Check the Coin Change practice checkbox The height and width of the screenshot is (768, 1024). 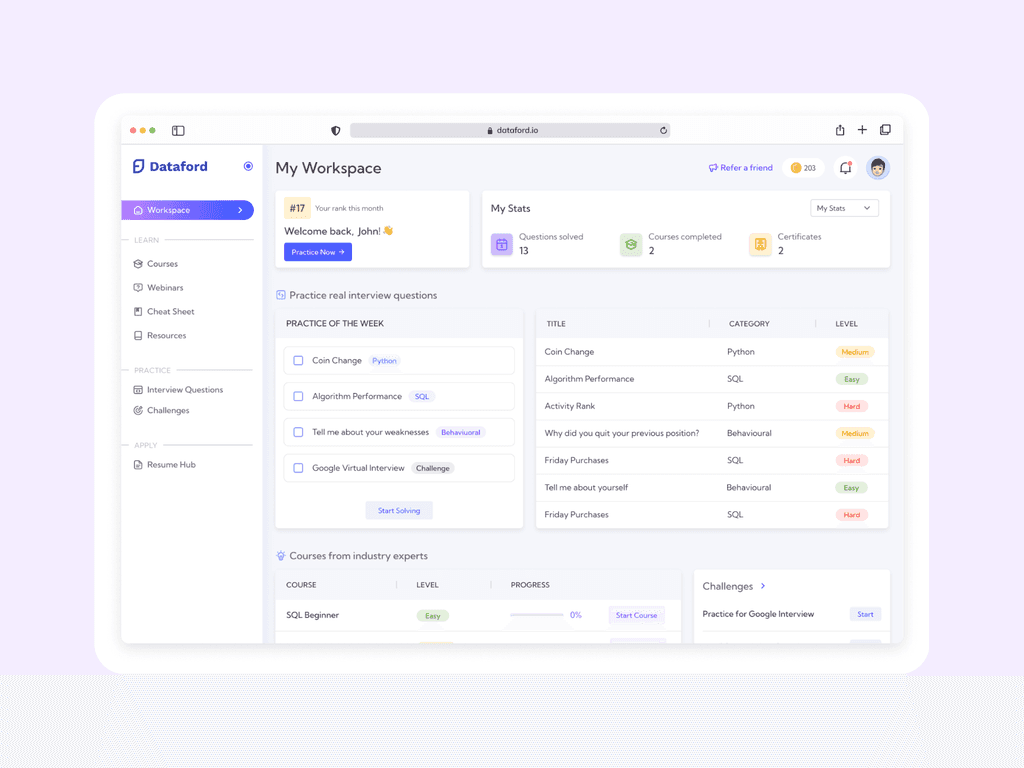298,360
